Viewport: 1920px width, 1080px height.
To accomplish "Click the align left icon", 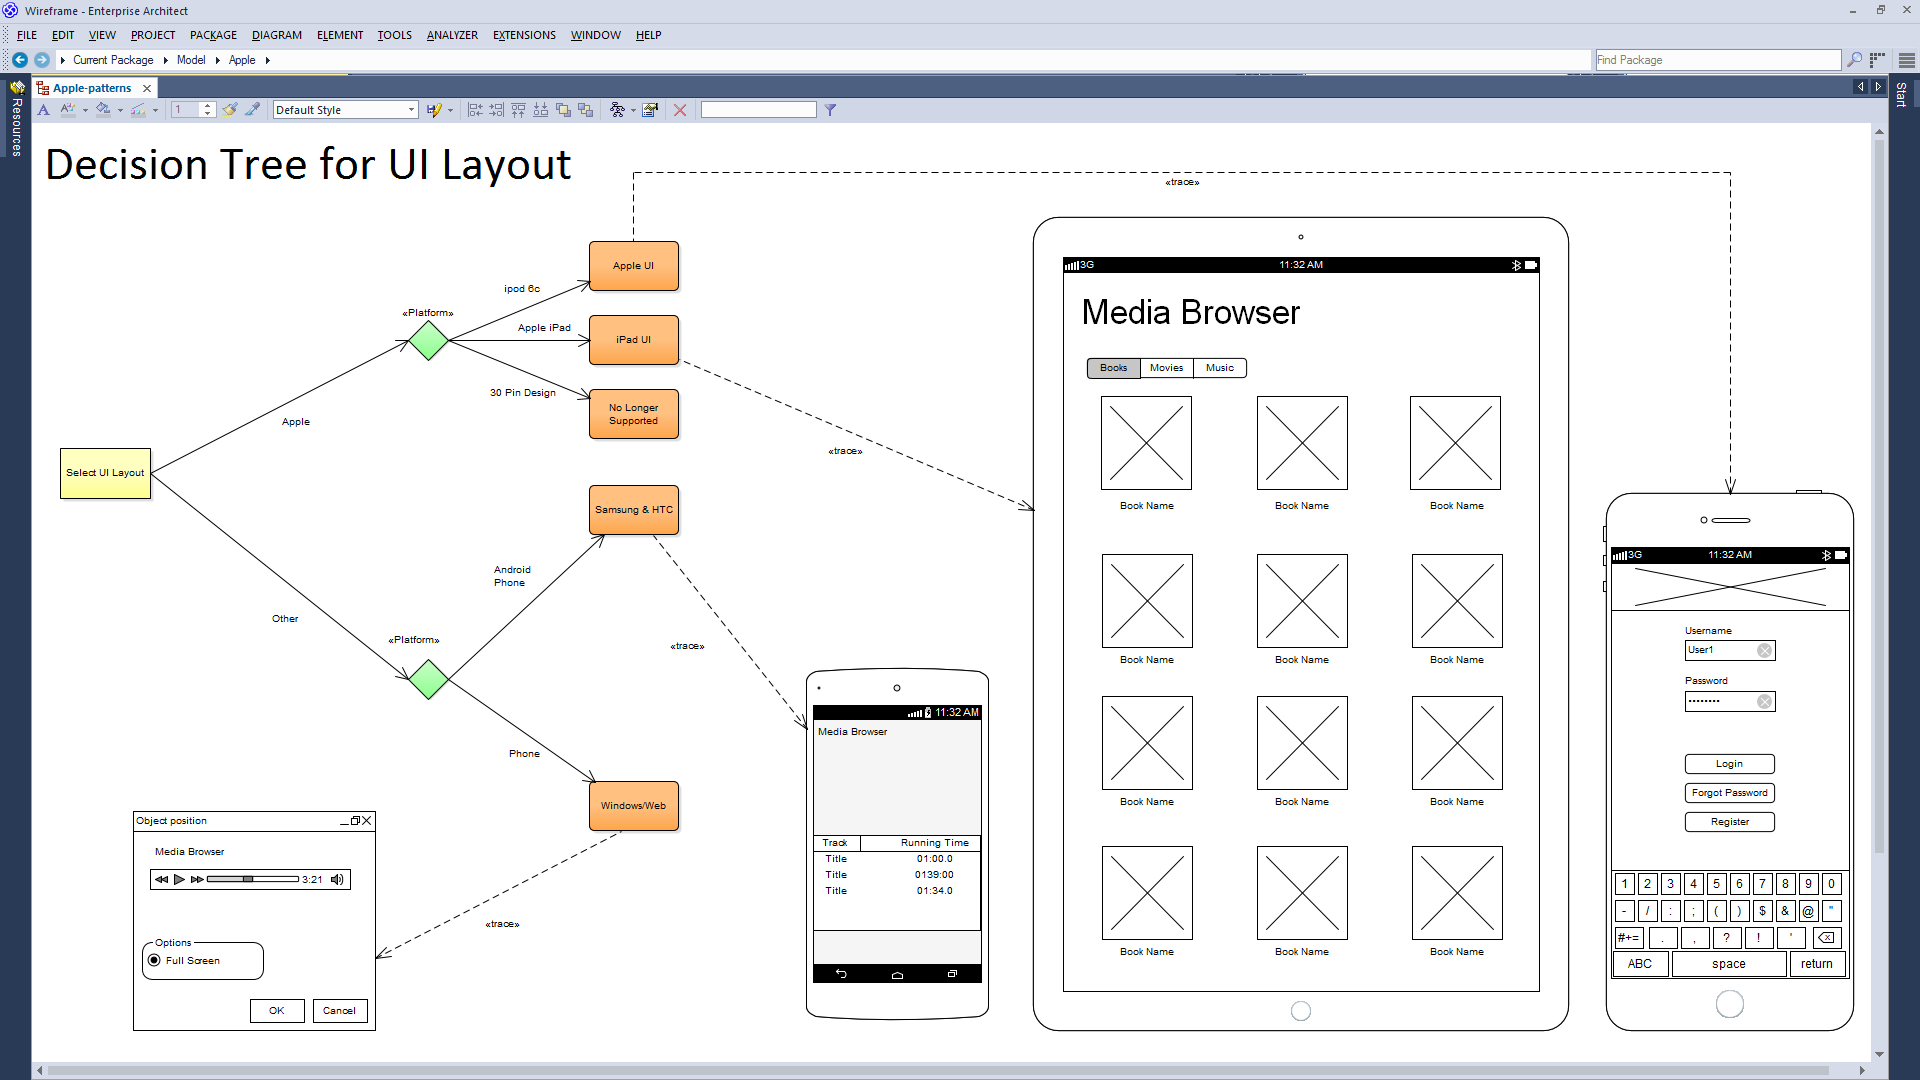I will pos(475,110).
